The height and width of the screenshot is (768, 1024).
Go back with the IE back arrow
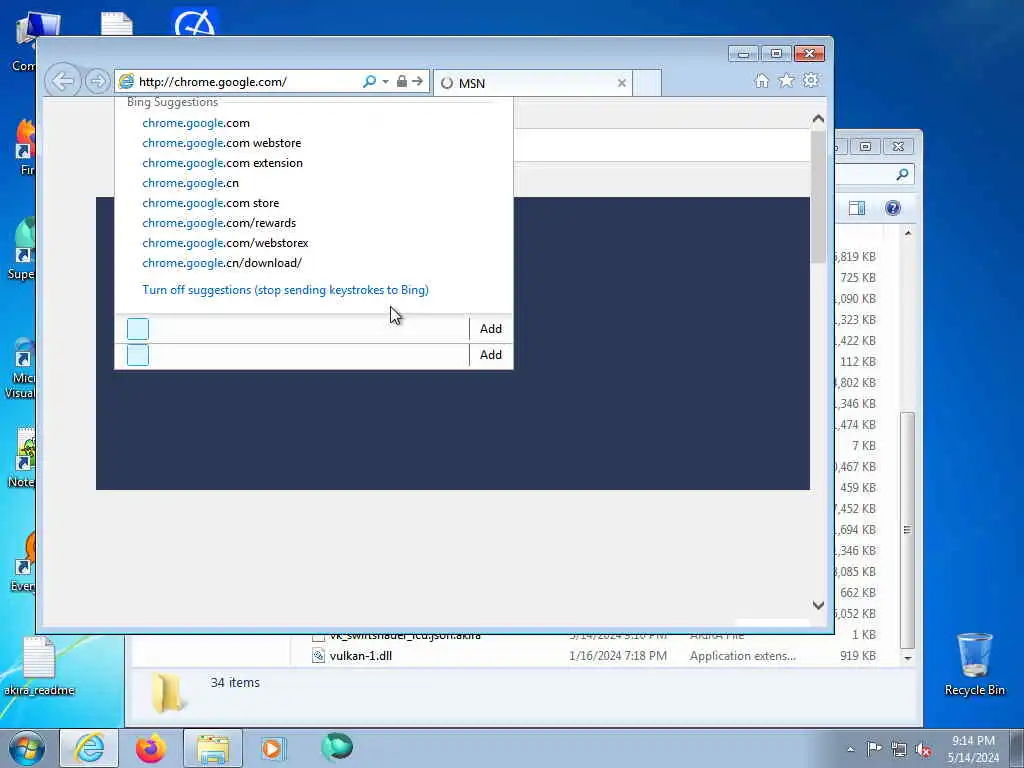[63, 82]
